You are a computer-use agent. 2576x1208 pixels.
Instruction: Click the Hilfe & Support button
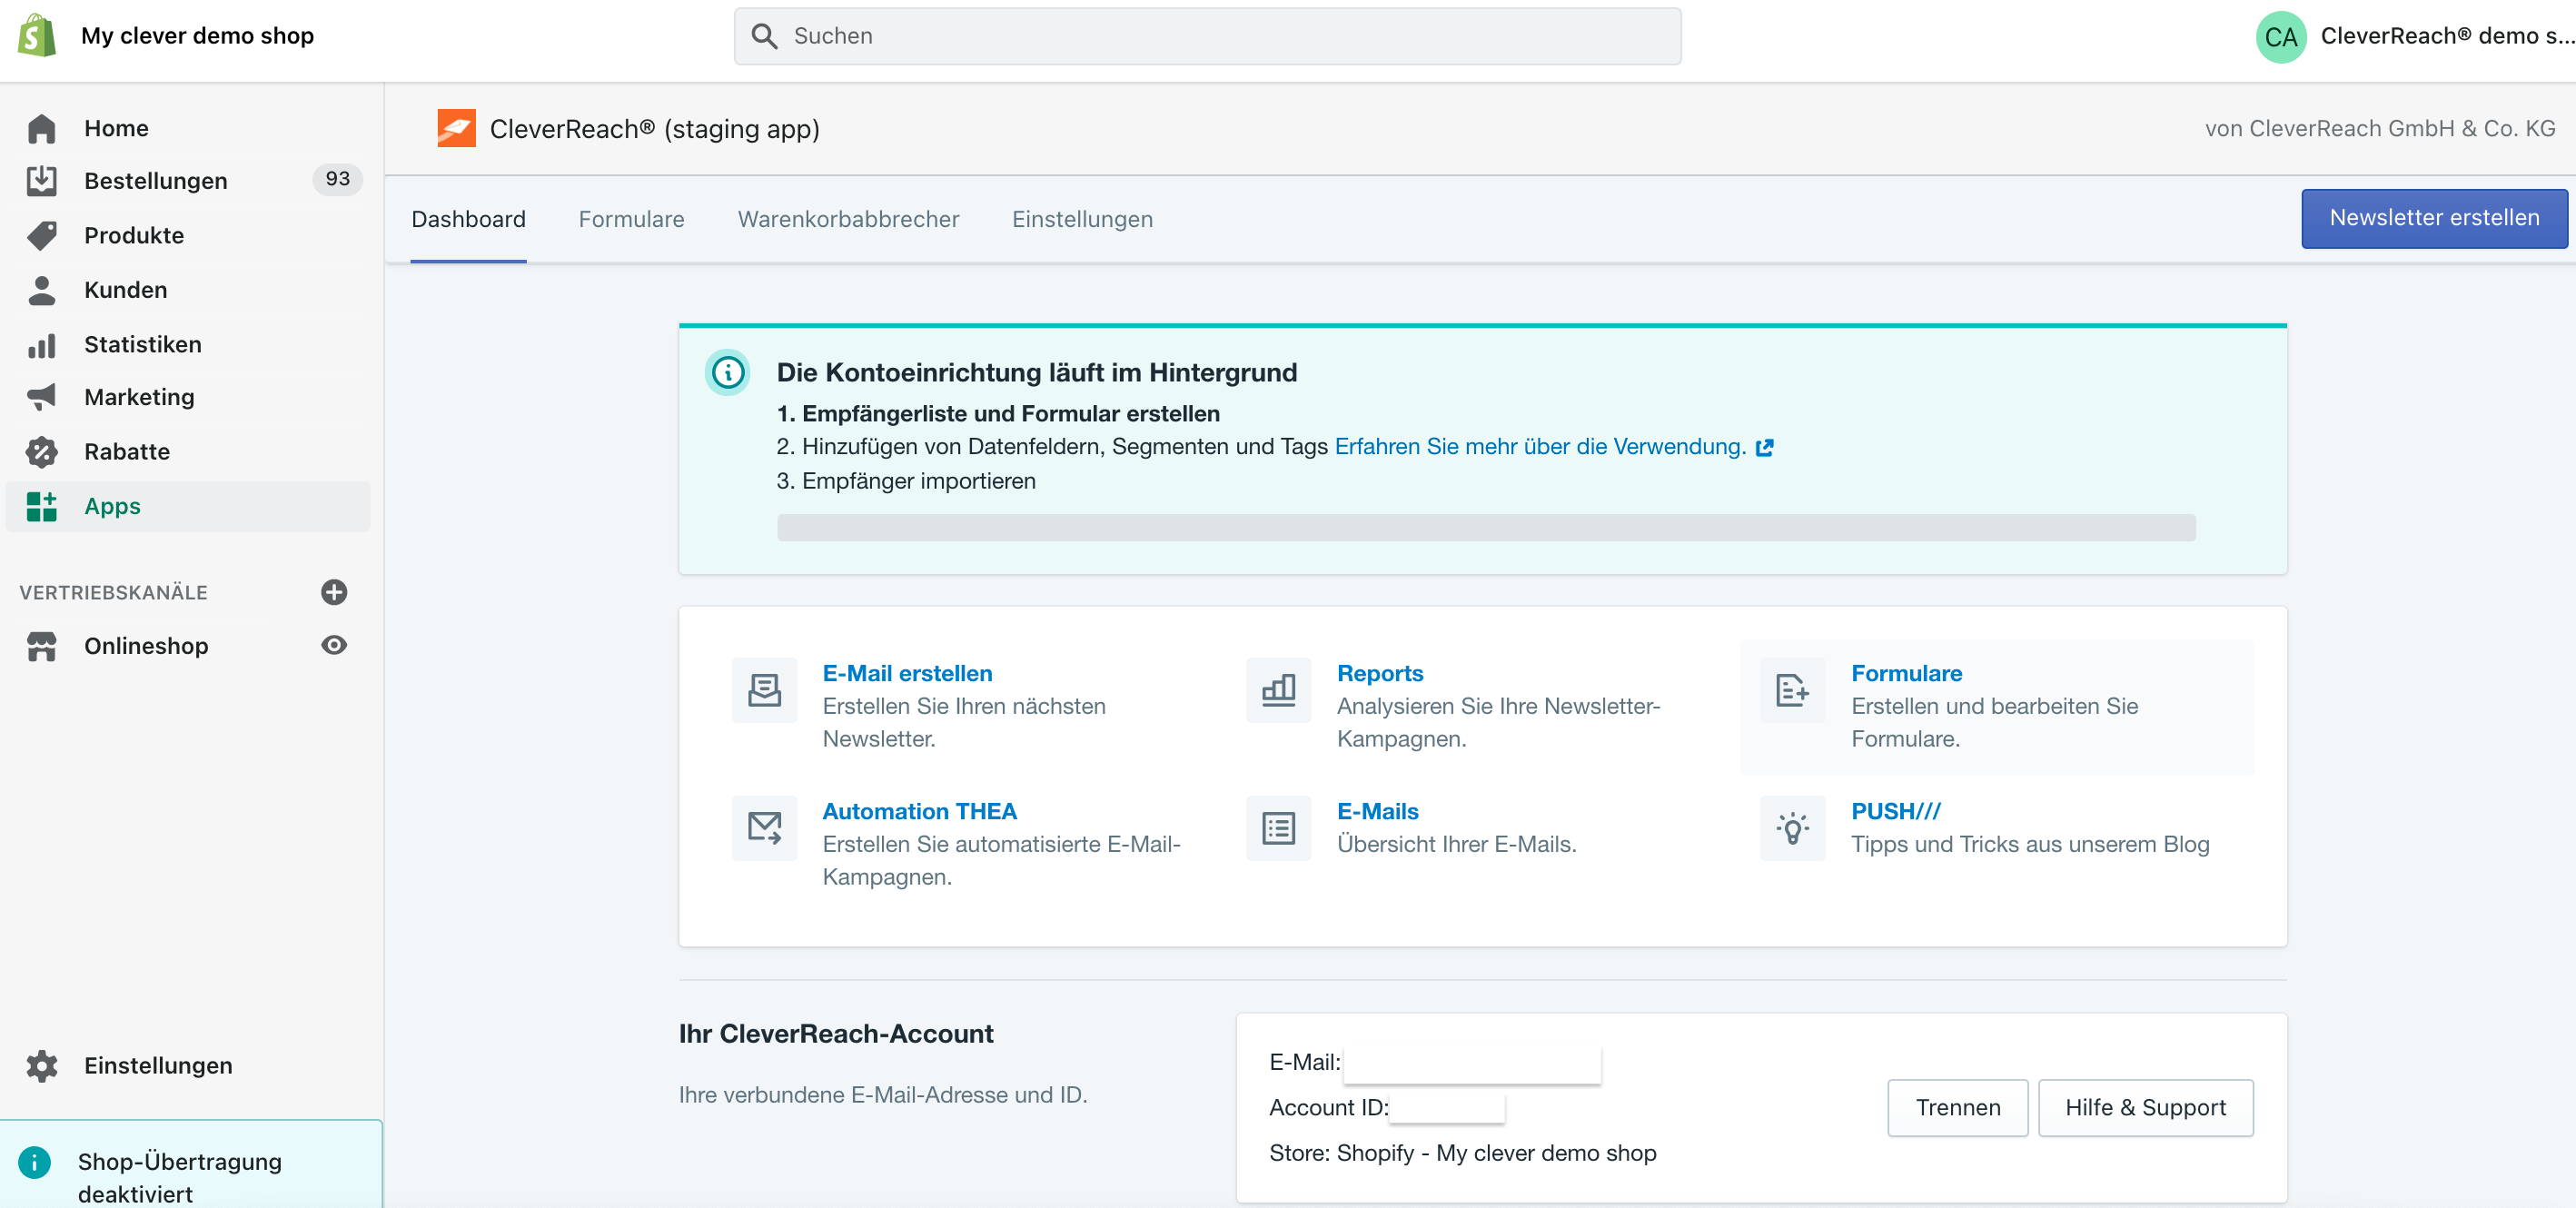point(2145,1107)
